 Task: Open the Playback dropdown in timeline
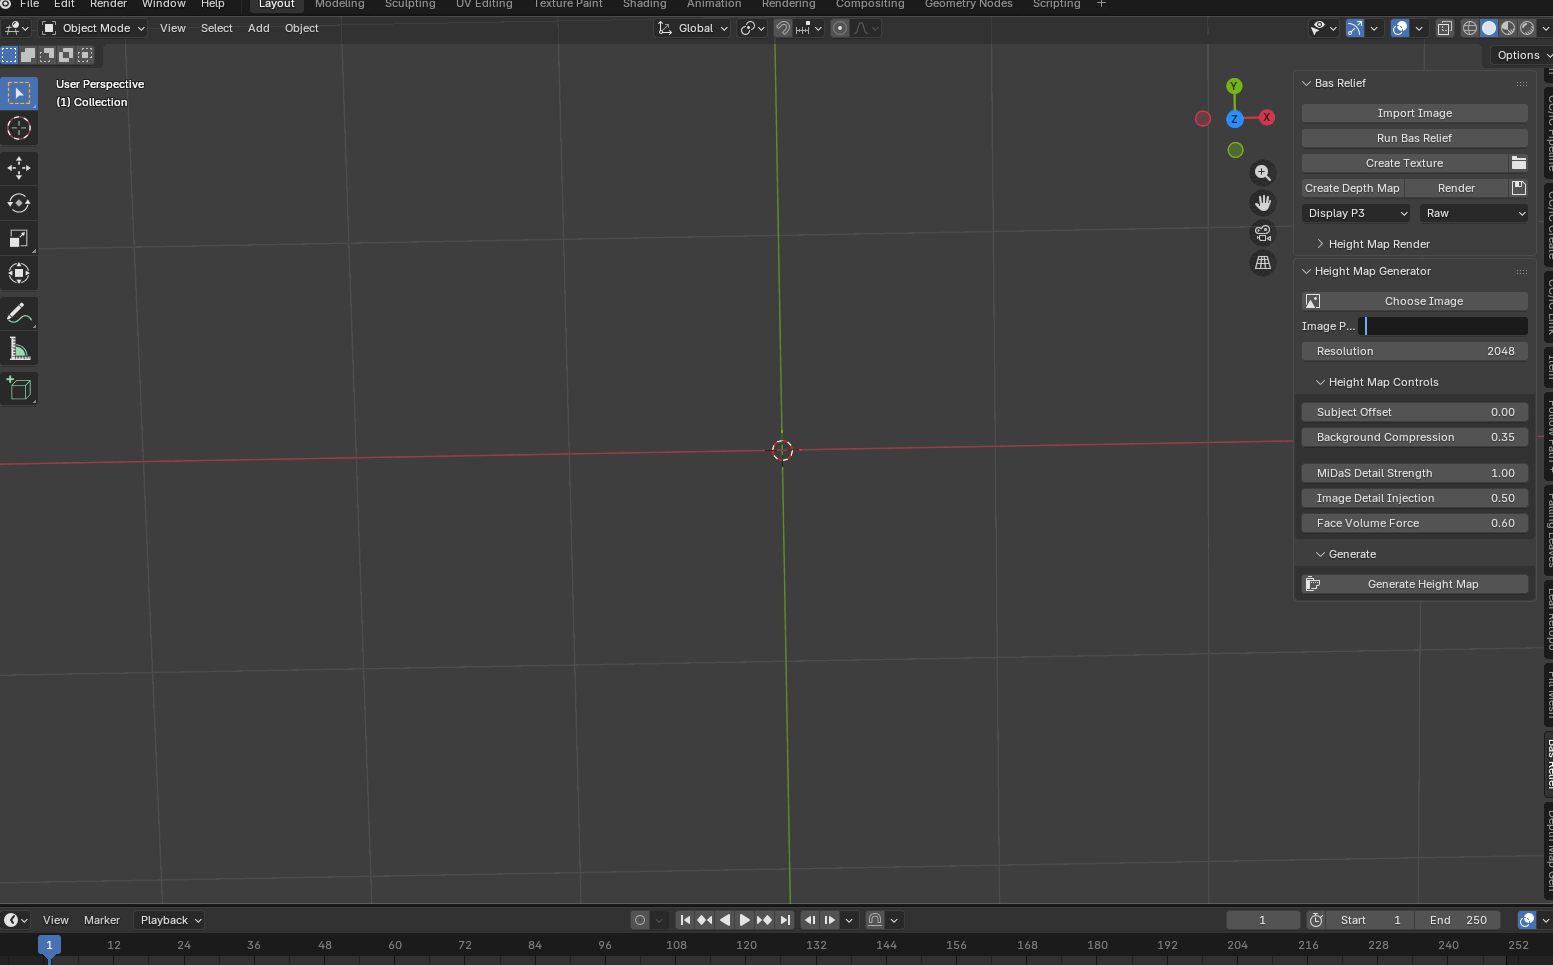169,920
